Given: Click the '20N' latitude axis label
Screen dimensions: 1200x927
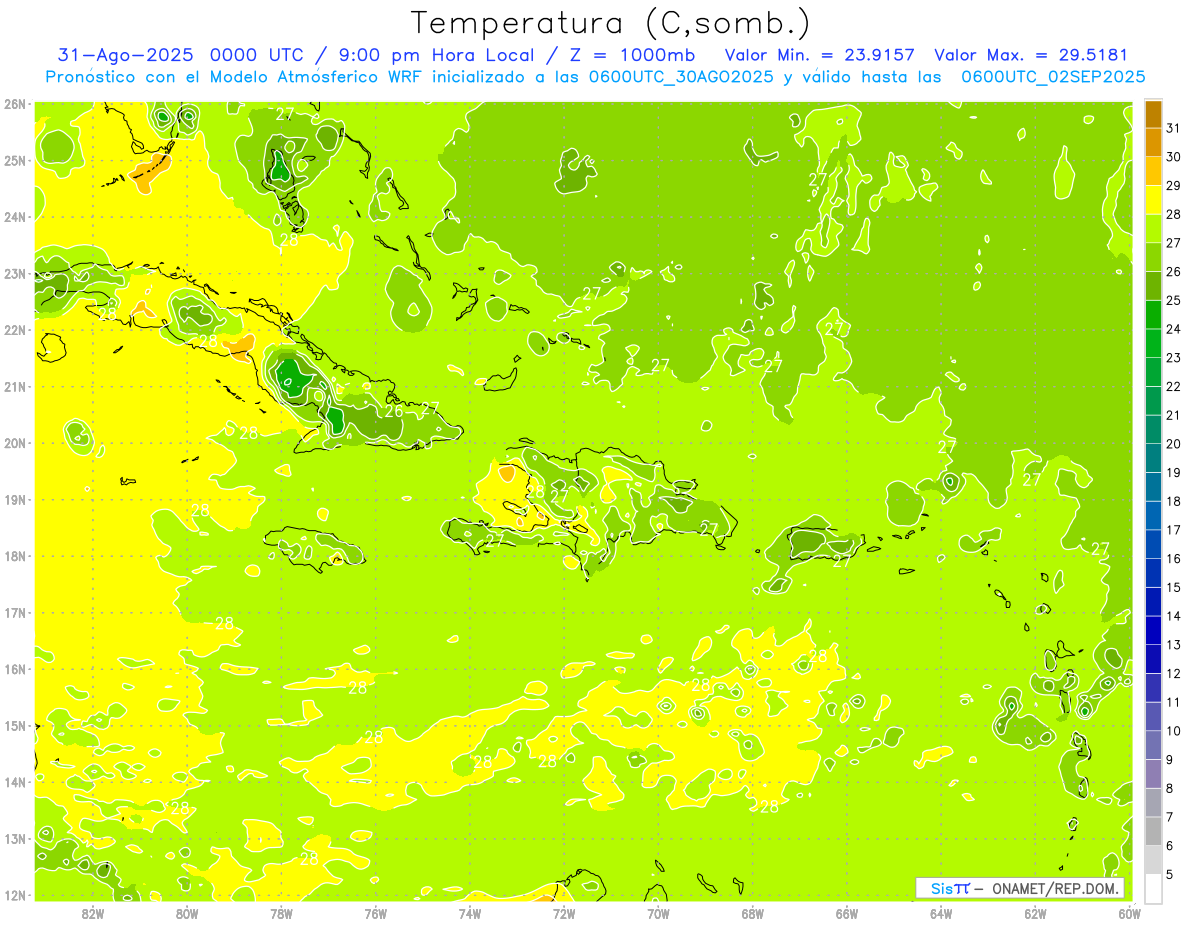Looking at the screenshot, I should pyautogui.click(x=14, y=443).
